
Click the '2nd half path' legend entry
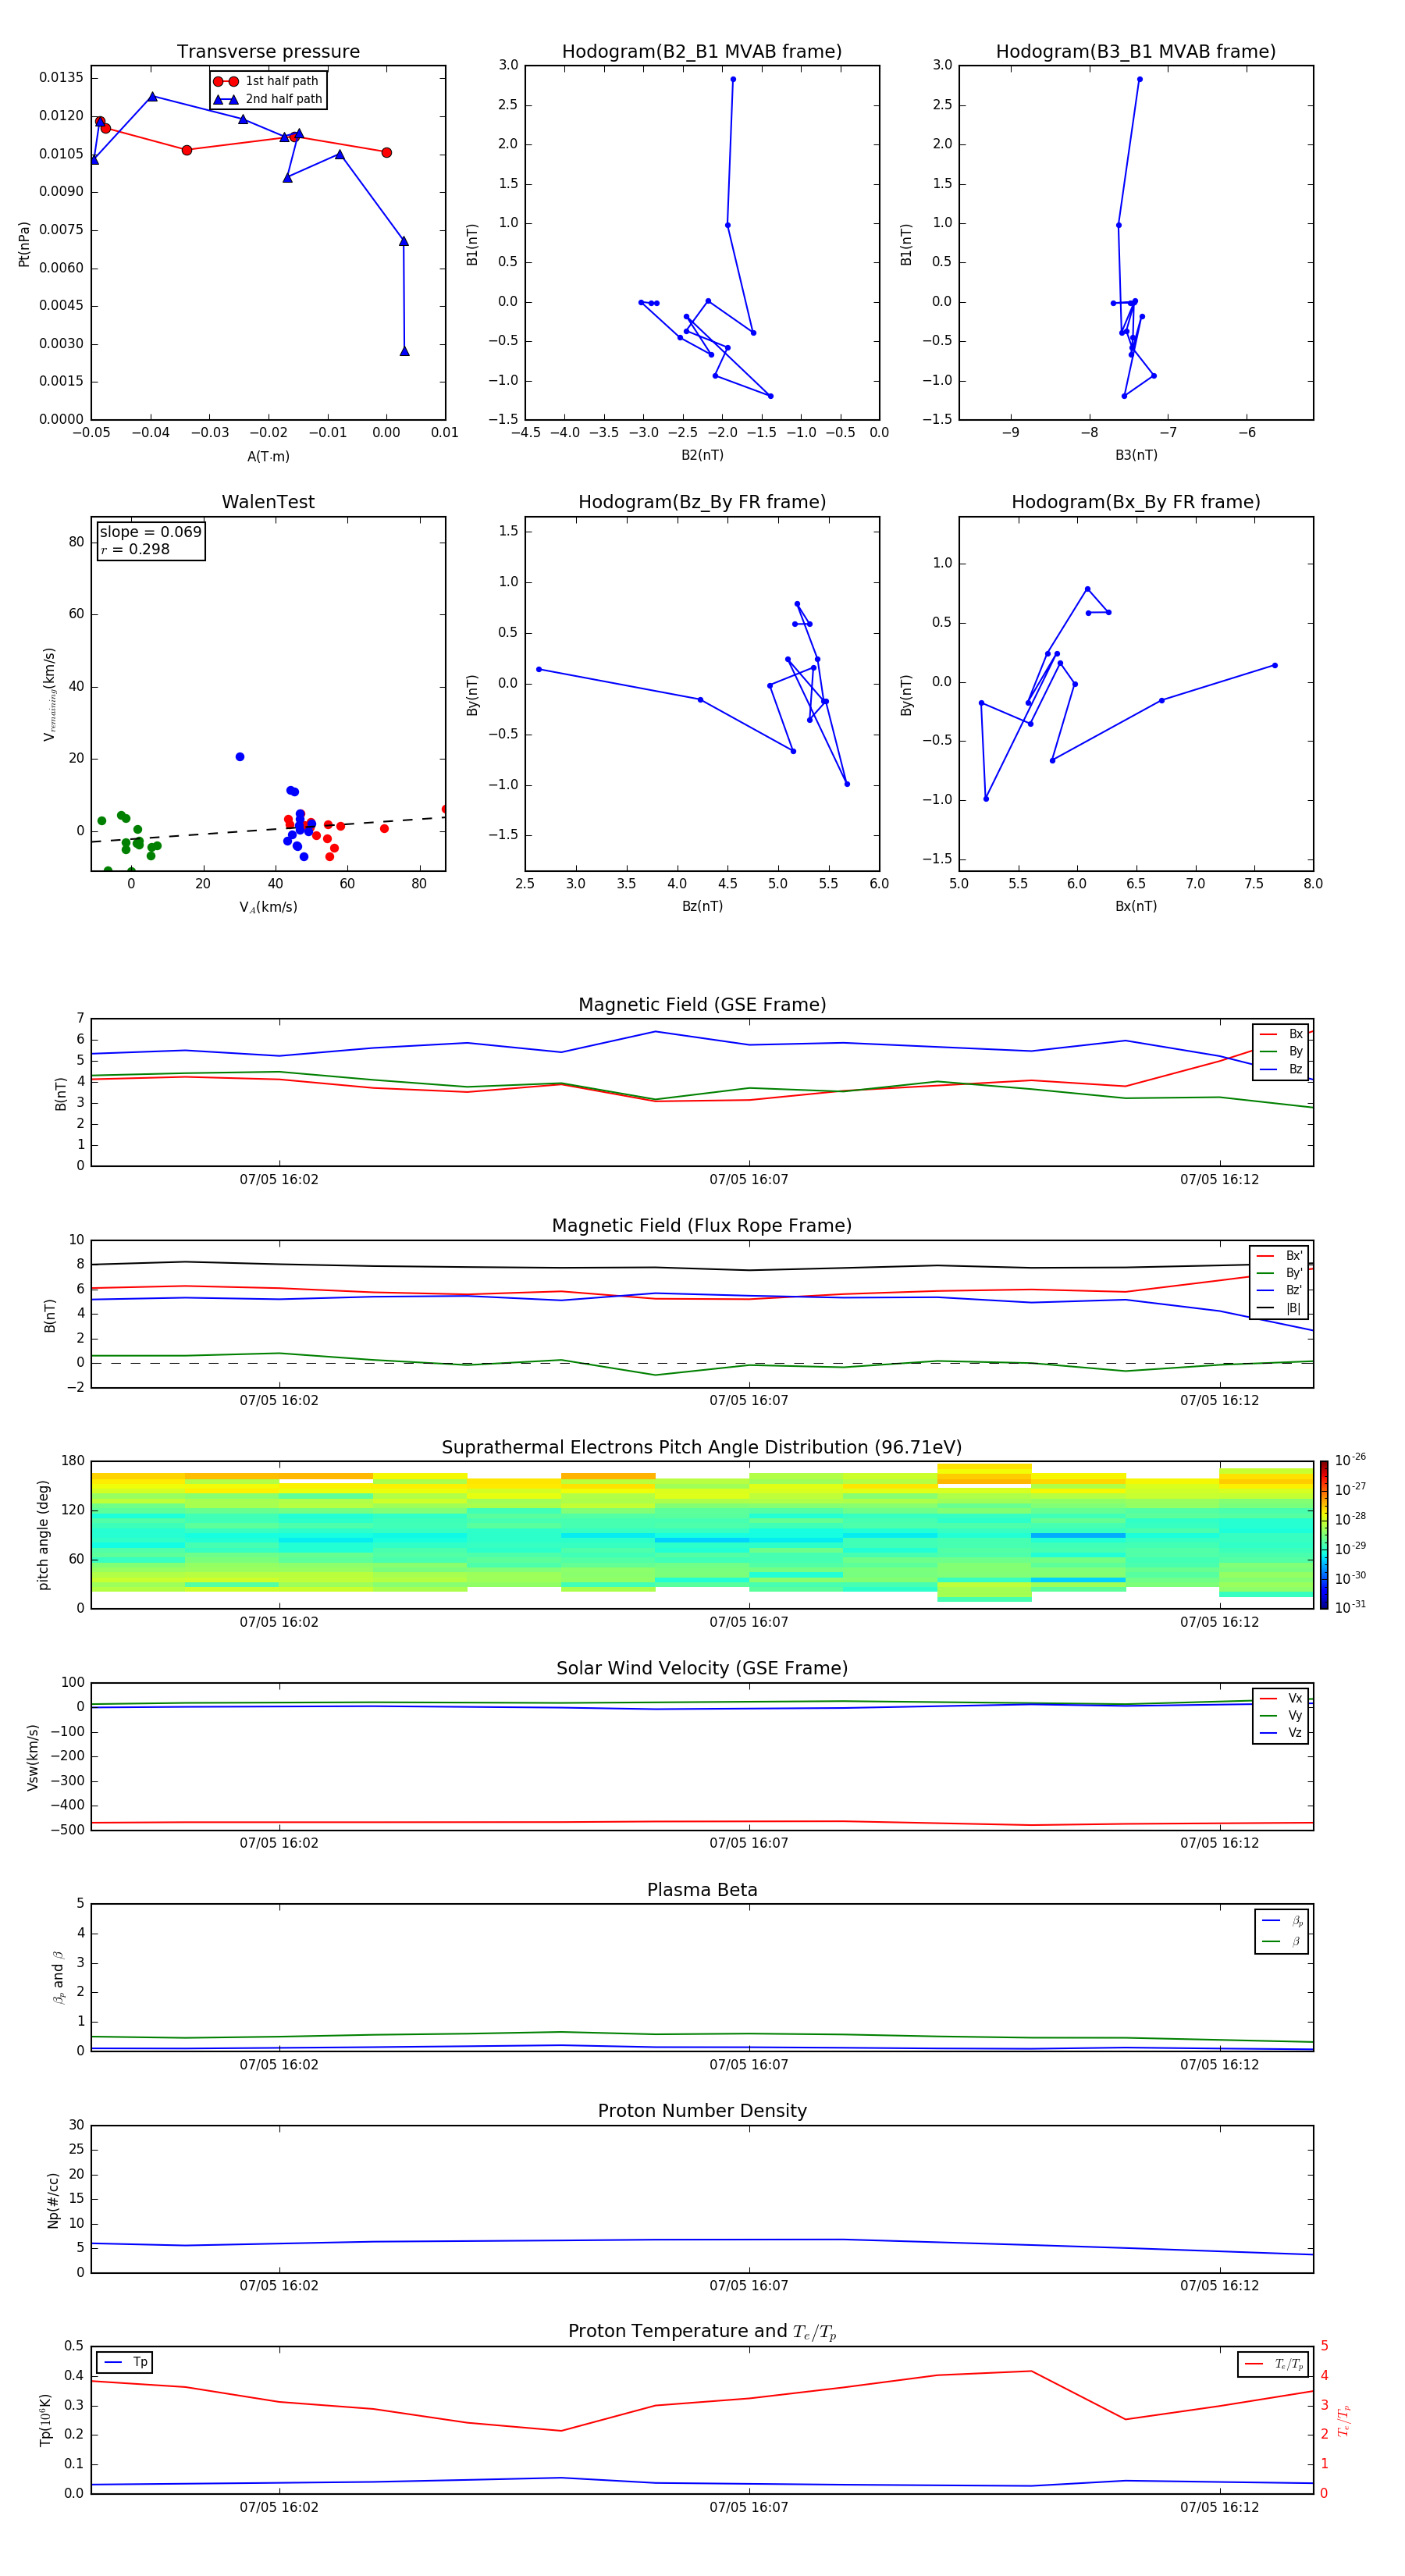pyautogui.click(x=268, y=99)
